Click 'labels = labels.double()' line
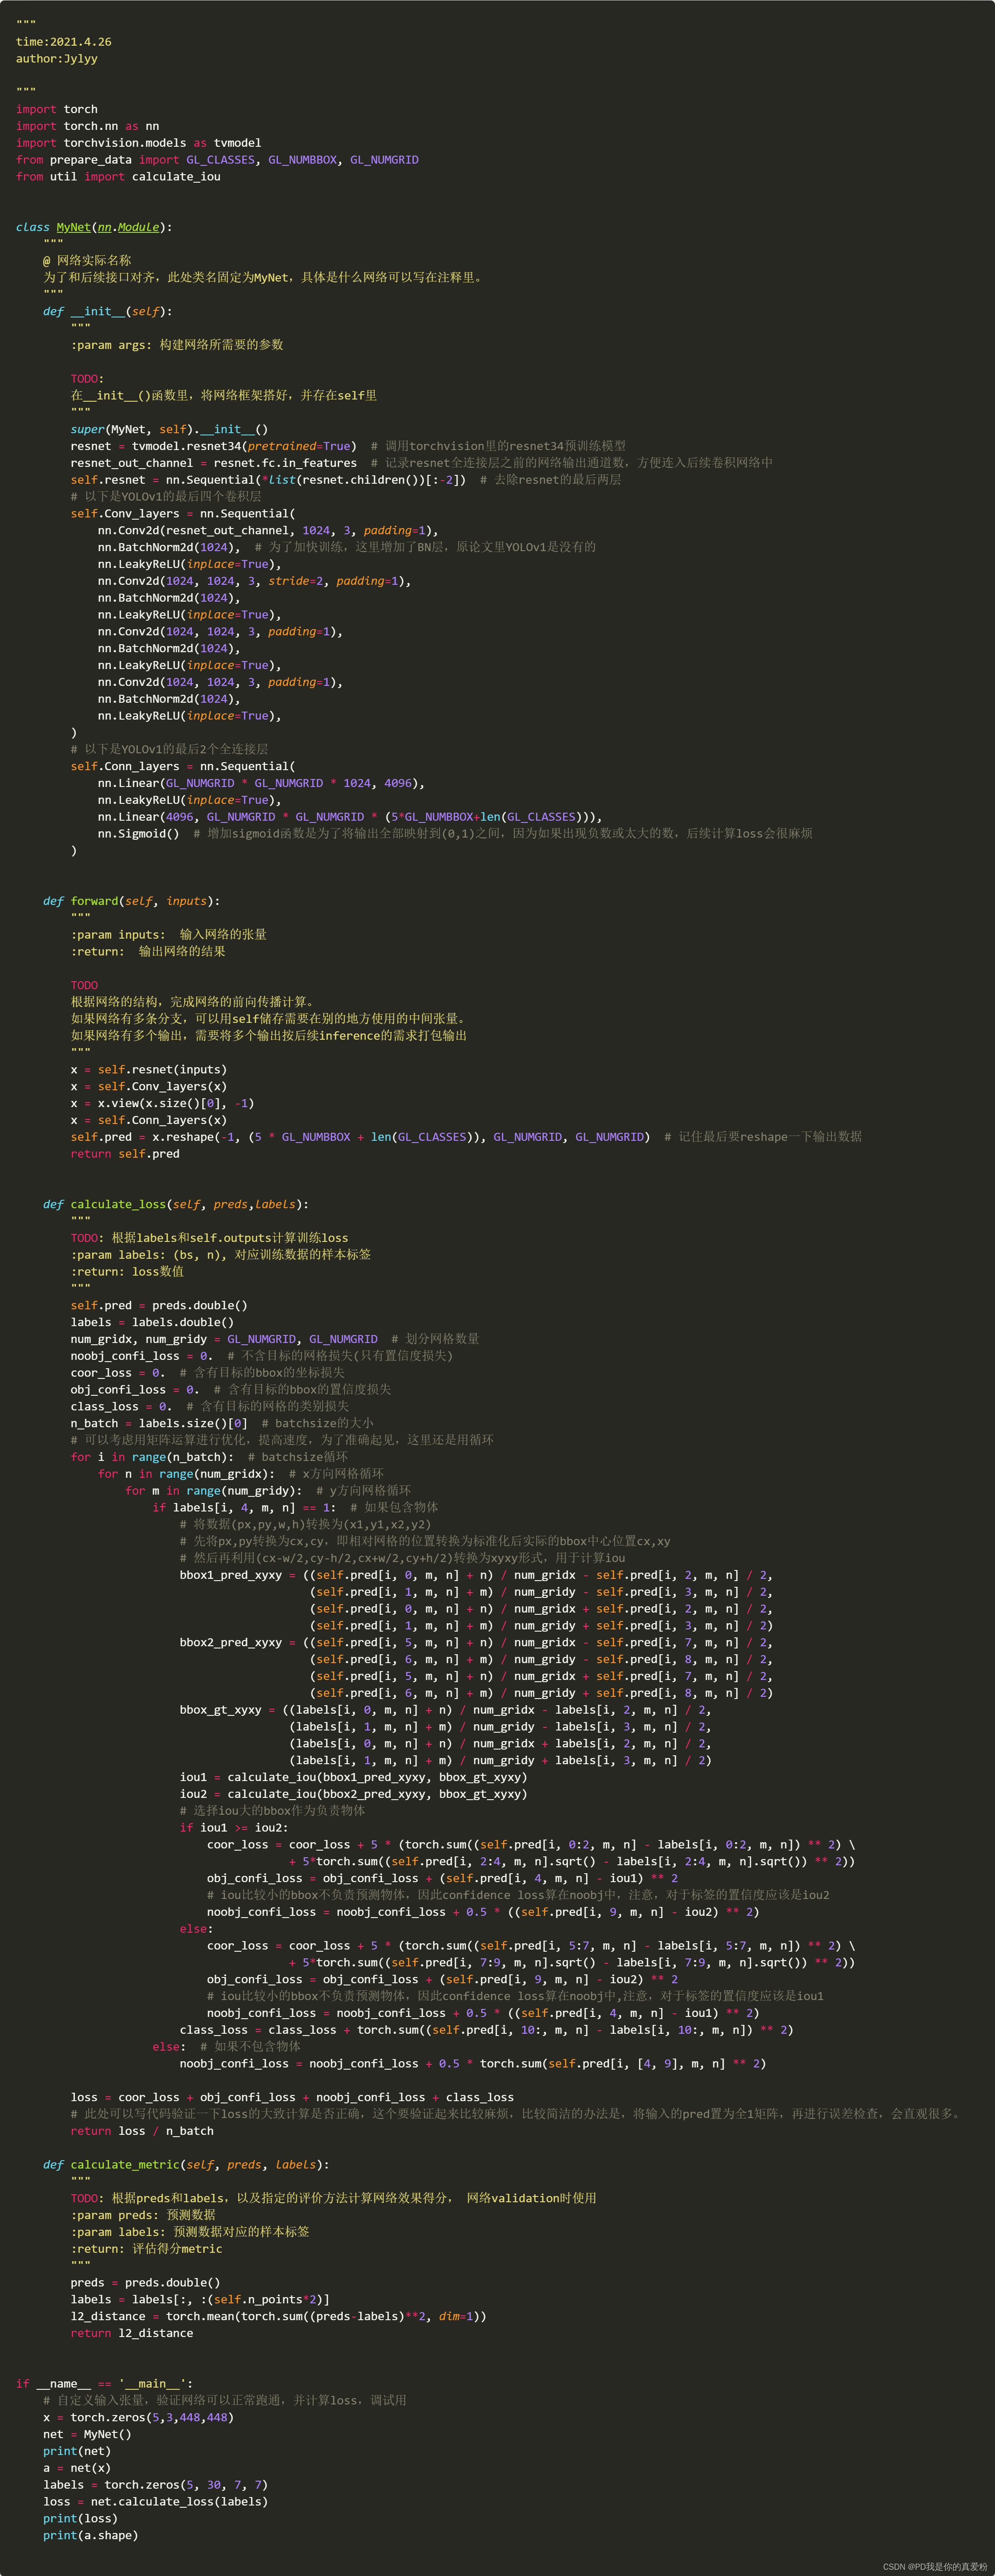995x2576 pixels. [152, 1323]
